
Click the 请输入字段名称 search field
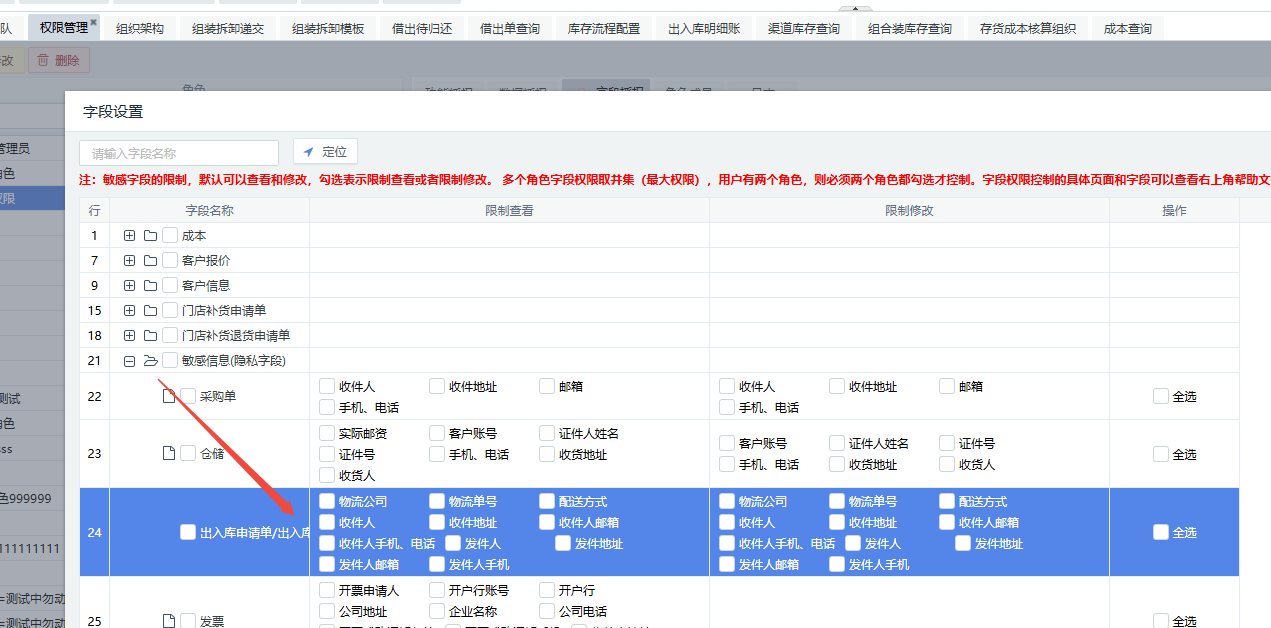(x=179, y=153)
